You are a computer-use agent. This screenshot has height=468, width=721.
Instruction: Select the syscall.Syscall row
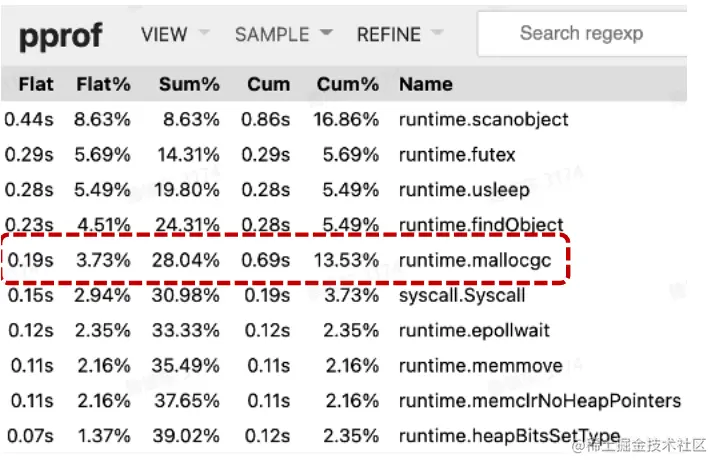pyautogui.click(x=462, y=296)
